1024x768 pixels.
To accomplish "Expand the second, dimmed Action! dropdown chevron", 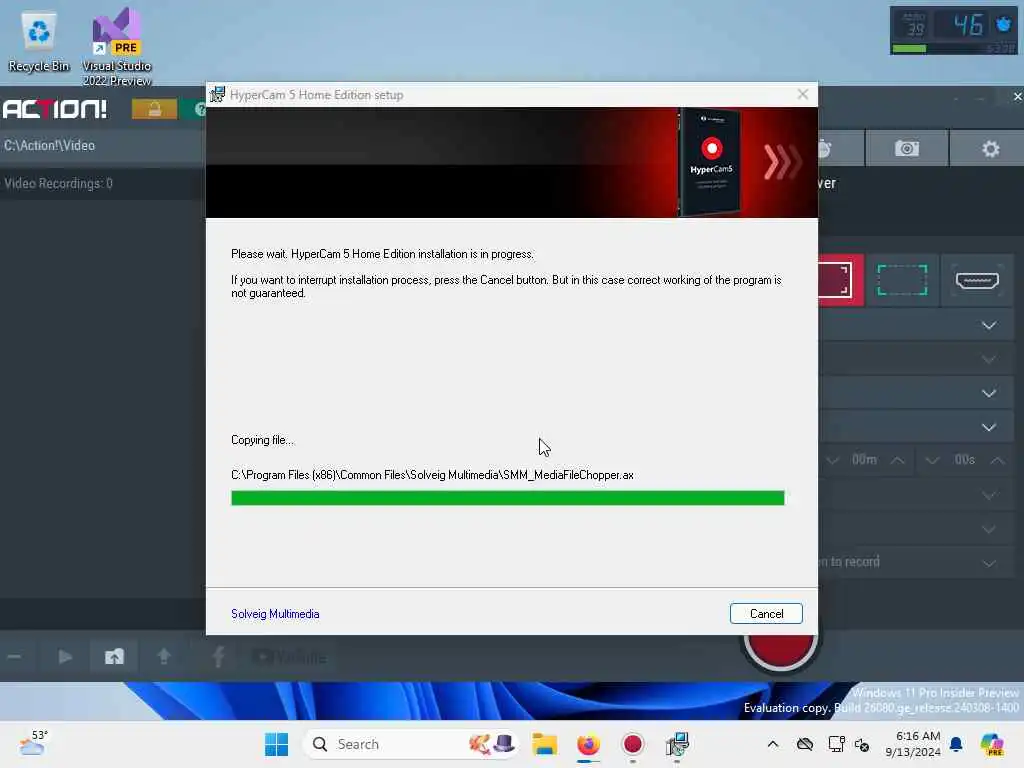I will pos(989,359).
